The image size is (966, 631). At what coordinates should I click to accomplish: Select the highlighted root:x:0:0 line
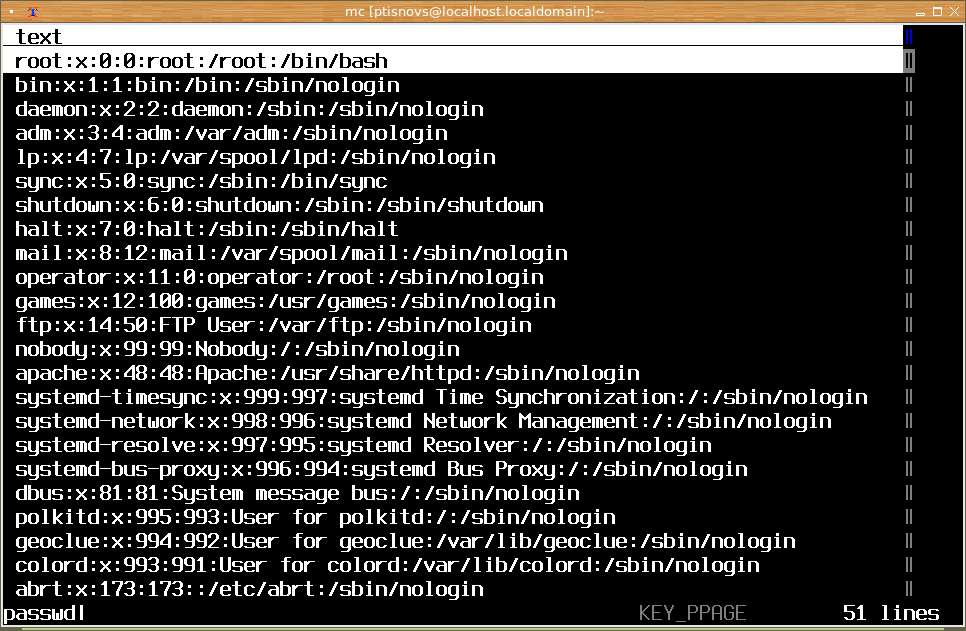453,61
